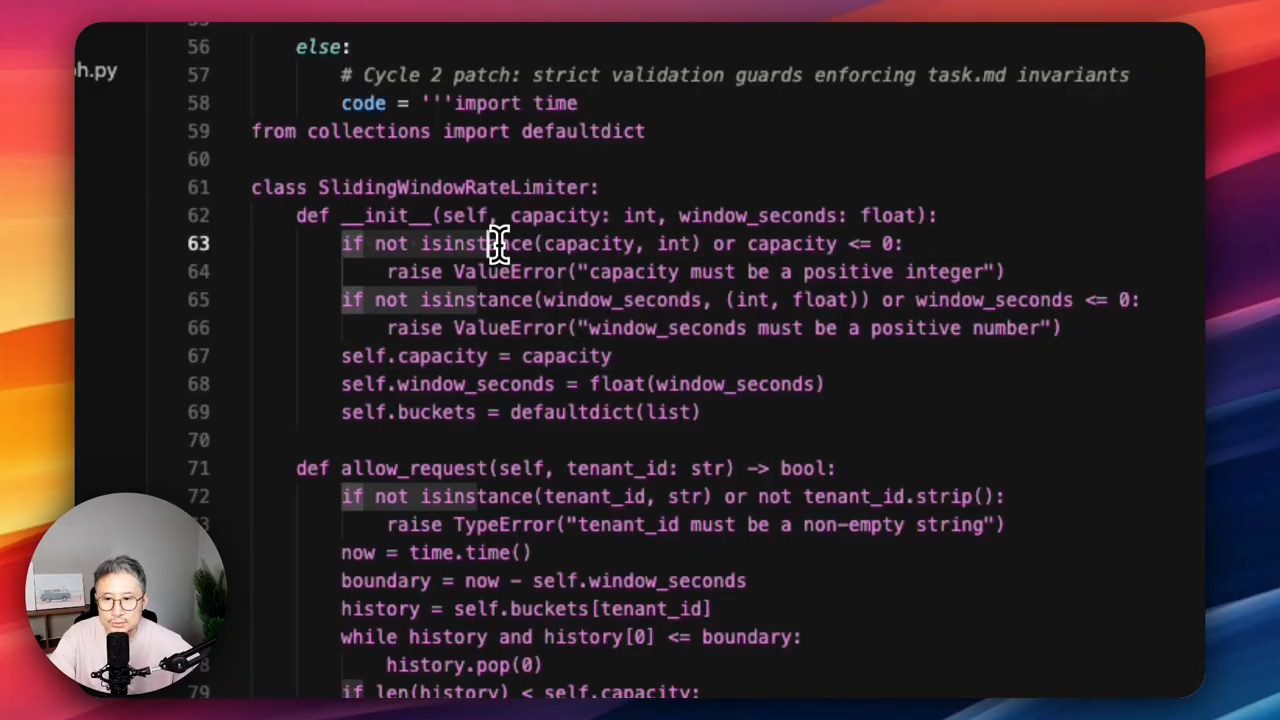The width and height of the screenshot is (1280, 720).
Task: Click the isinstance(window_seconds, (int, float)) condition
Action: point(645,300)
